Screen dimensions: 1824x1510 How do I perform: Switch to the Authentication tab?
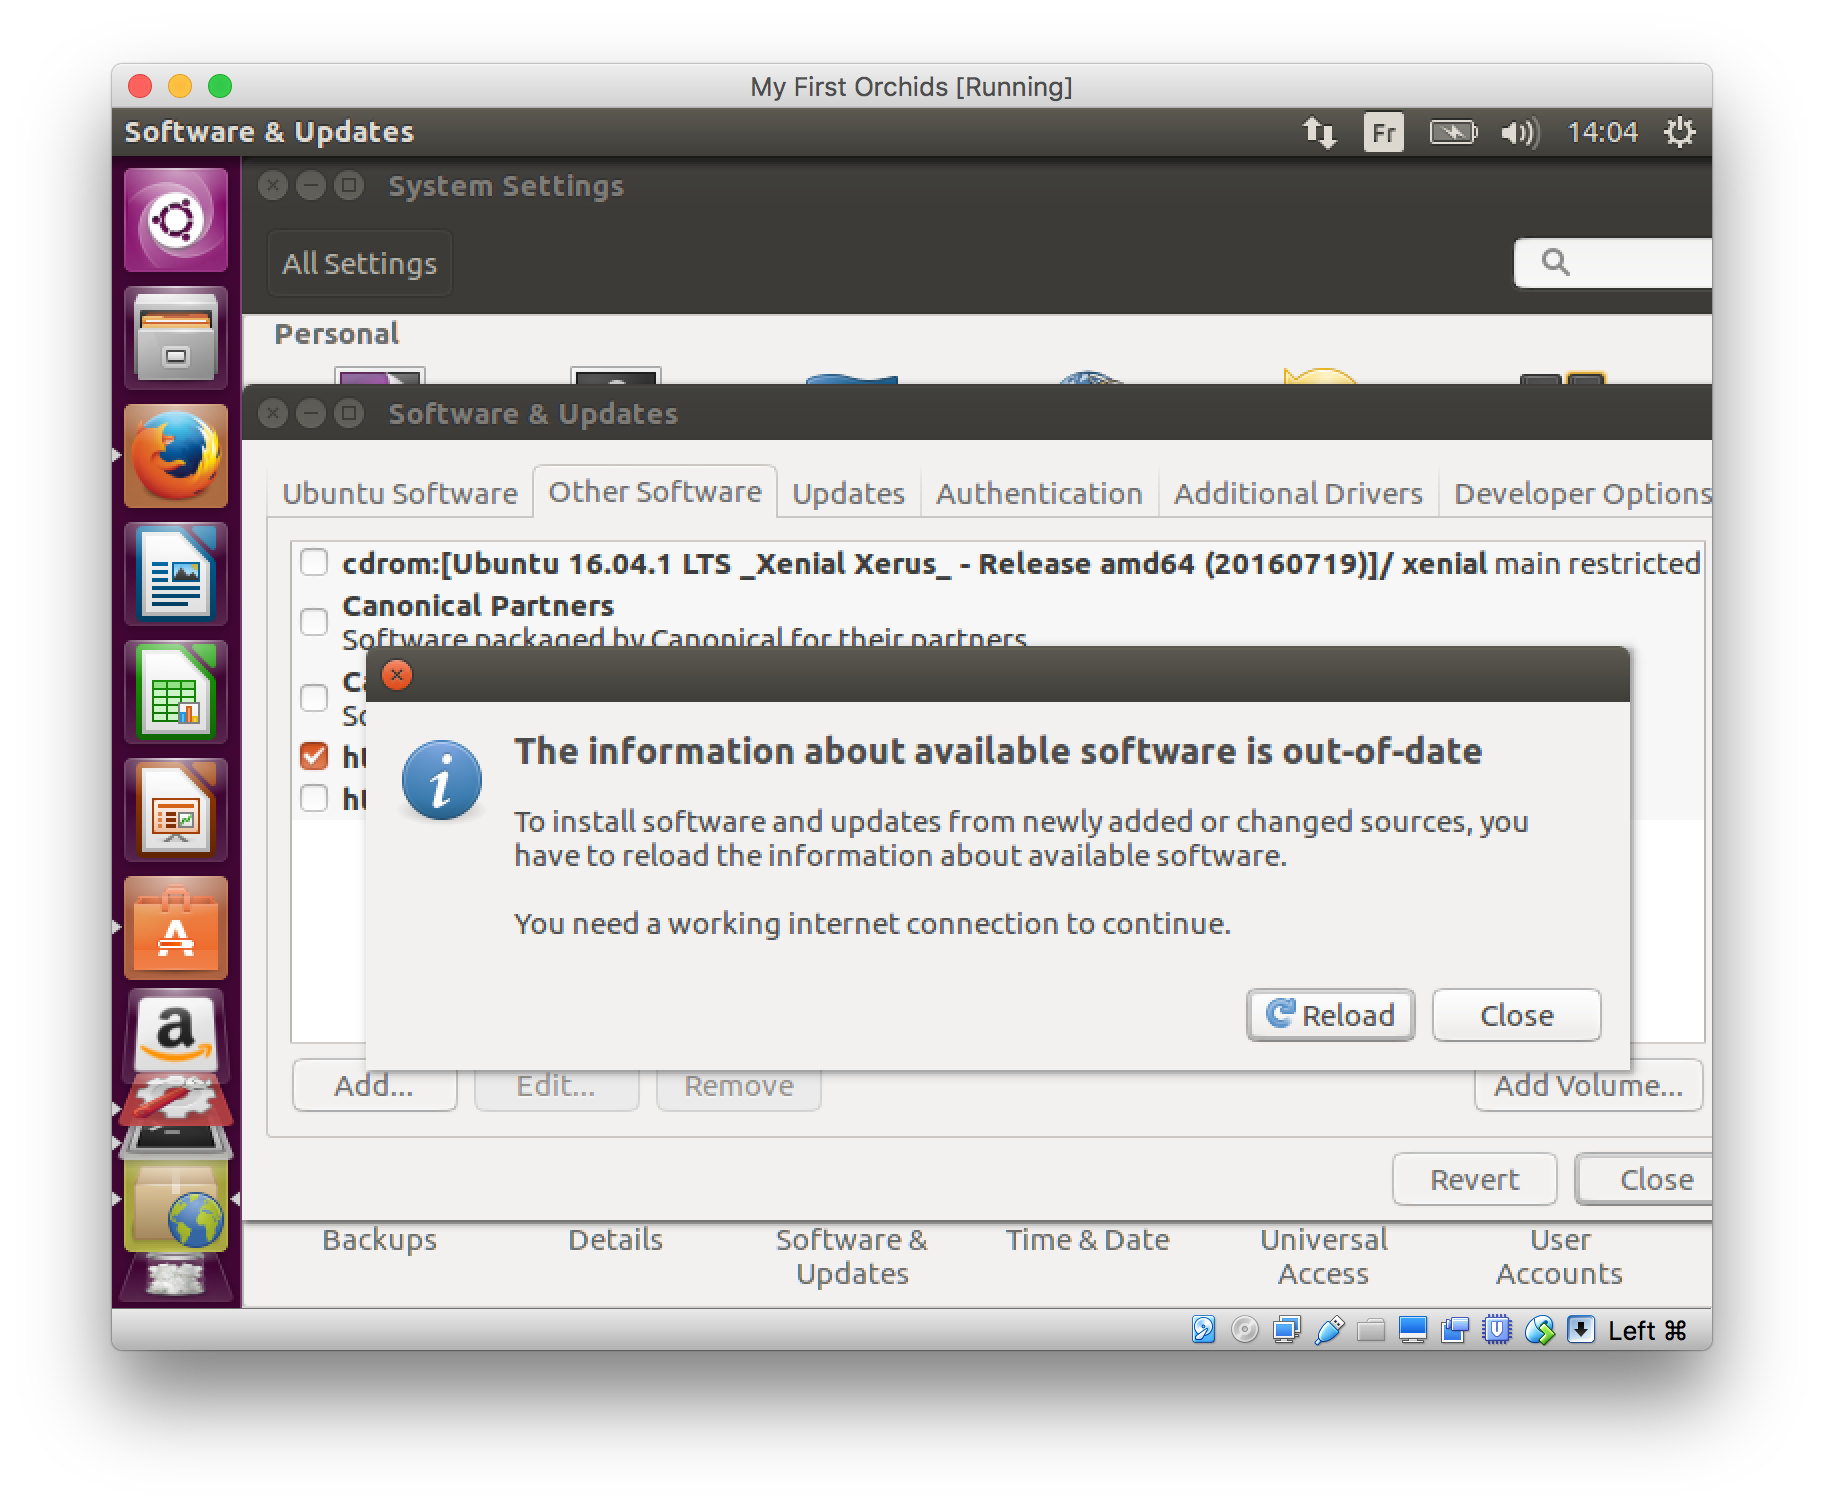(1038, 493)
